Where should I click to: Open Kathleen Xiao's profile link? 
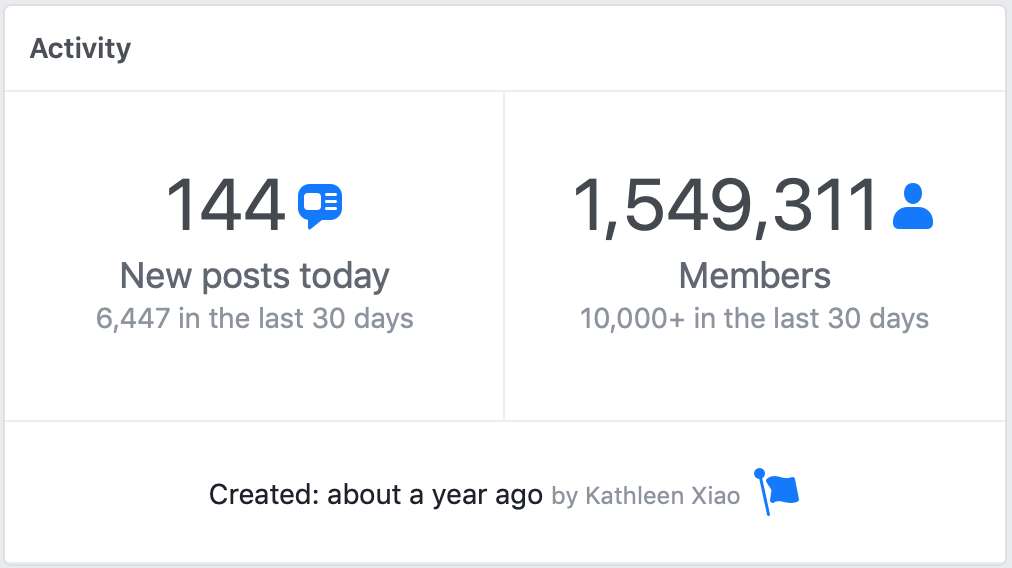tap(662, 496)
